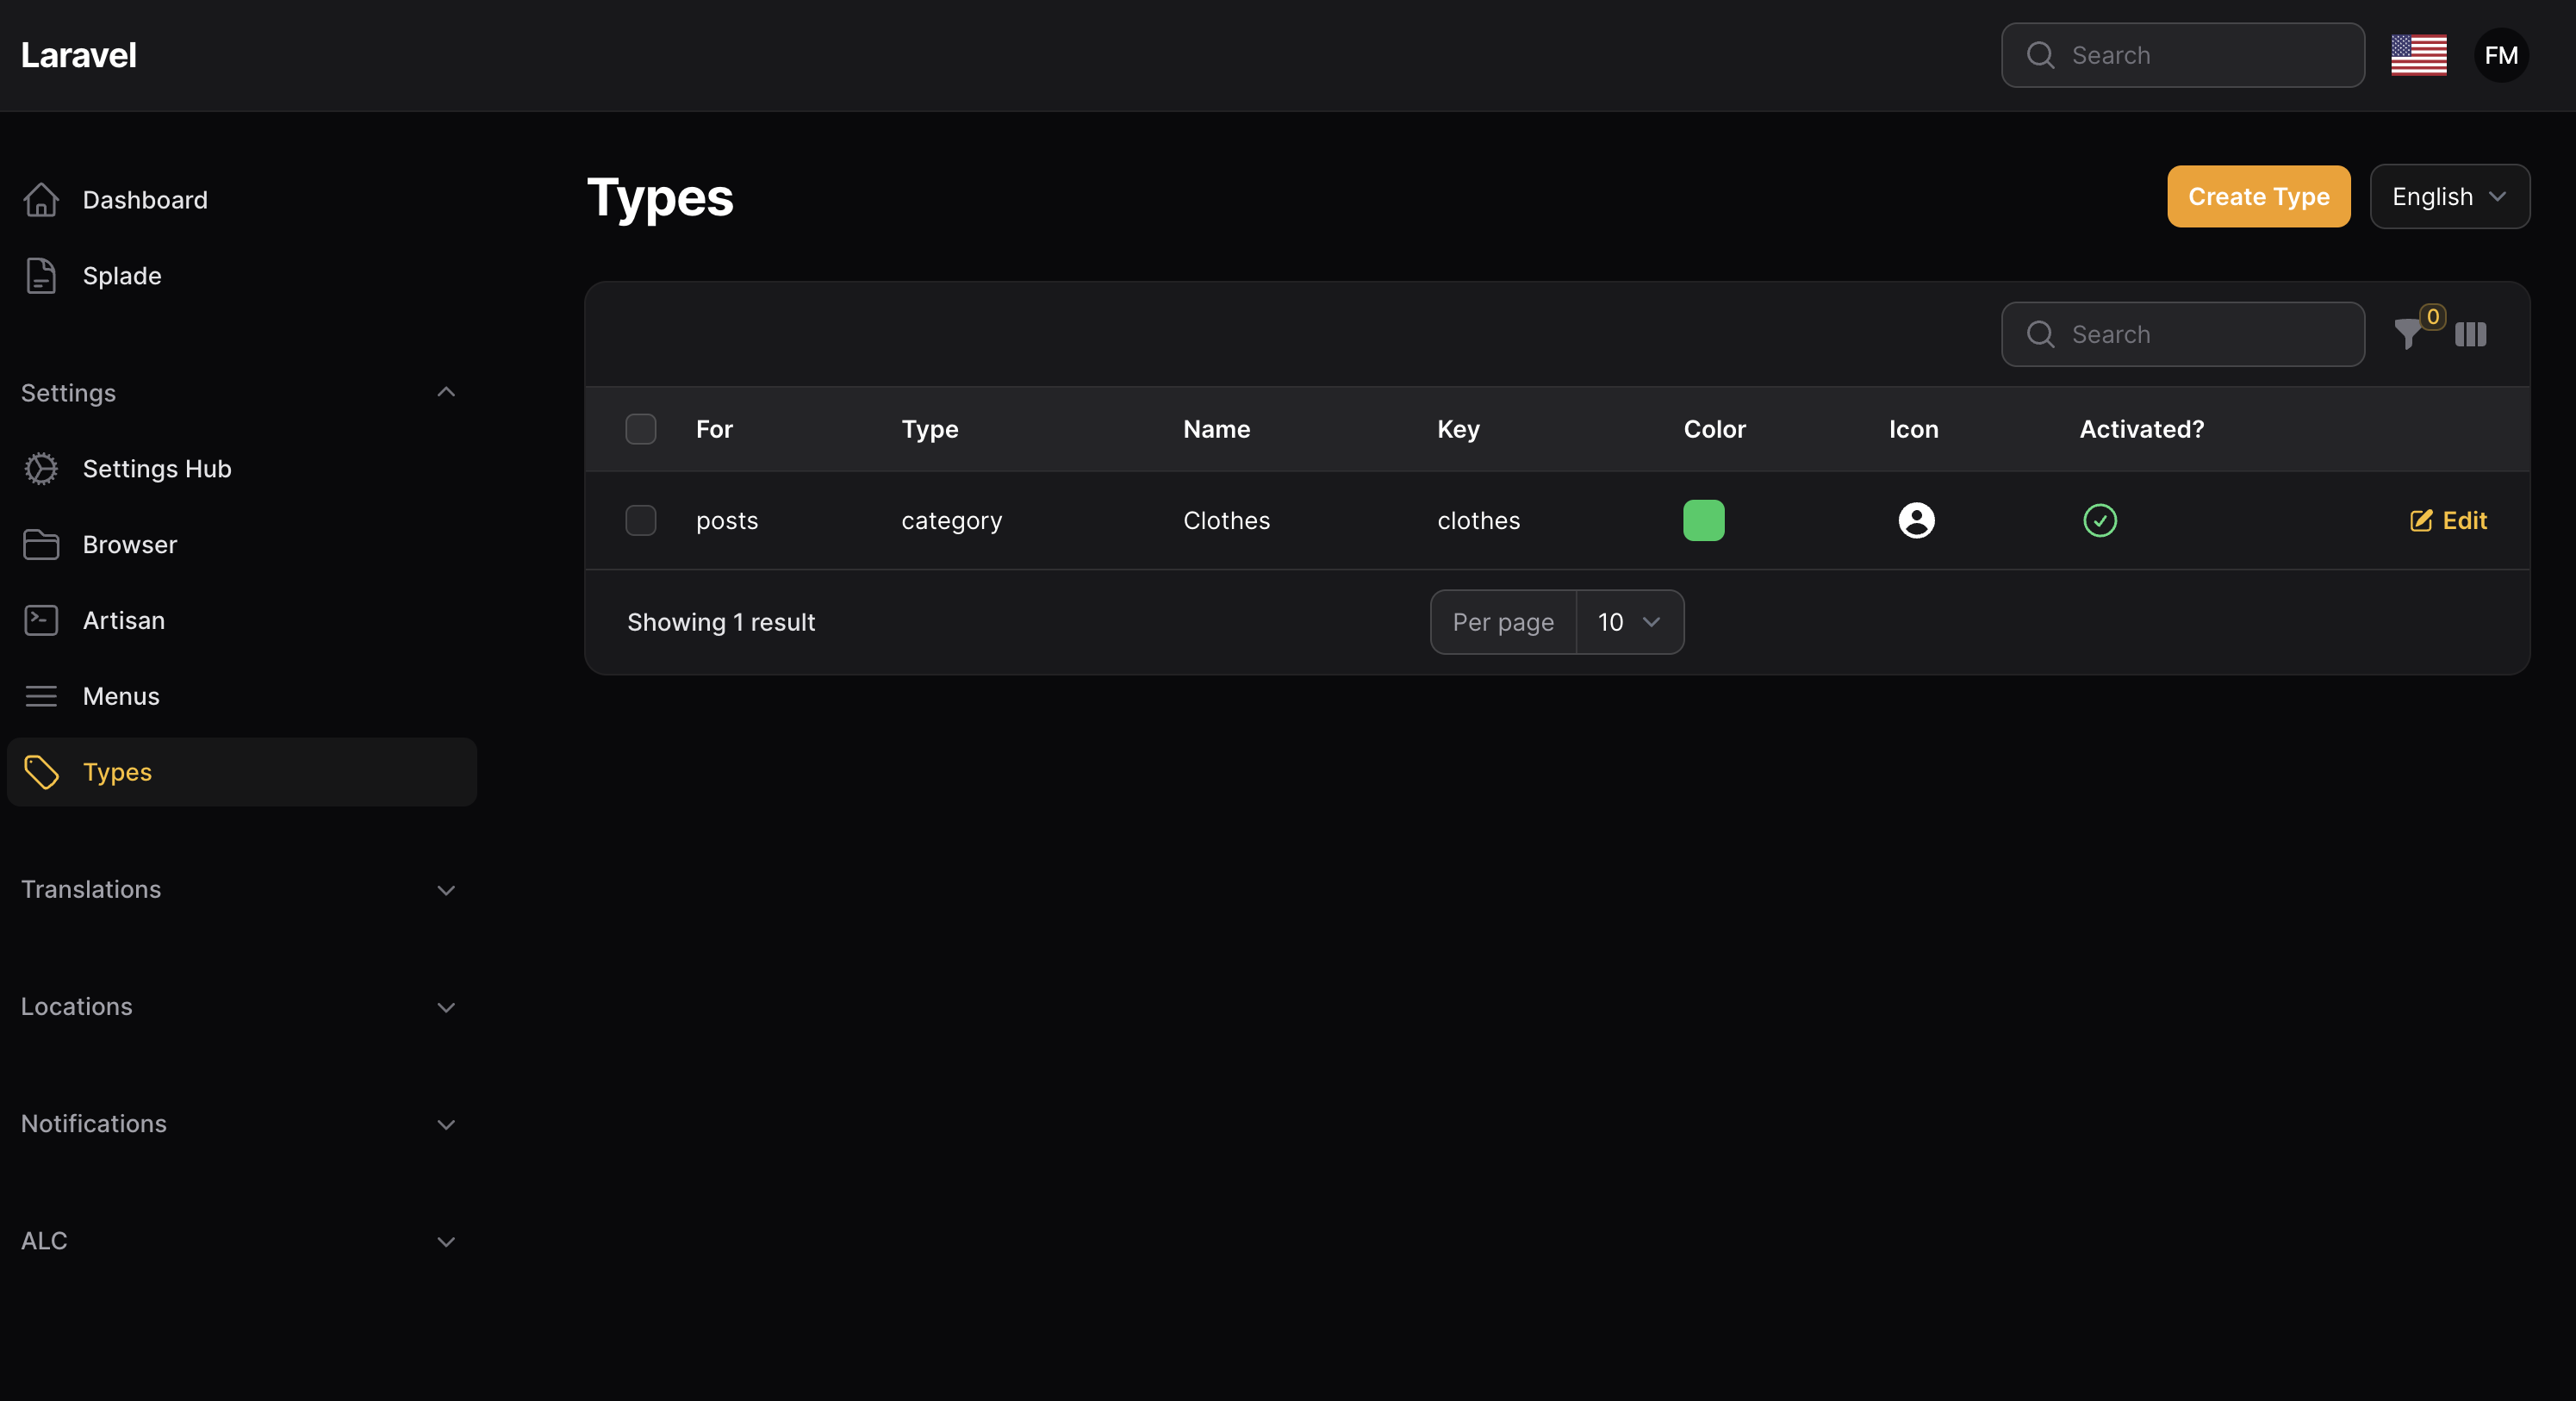Click the Settings Hub gear icon

(x=41, y=468)
